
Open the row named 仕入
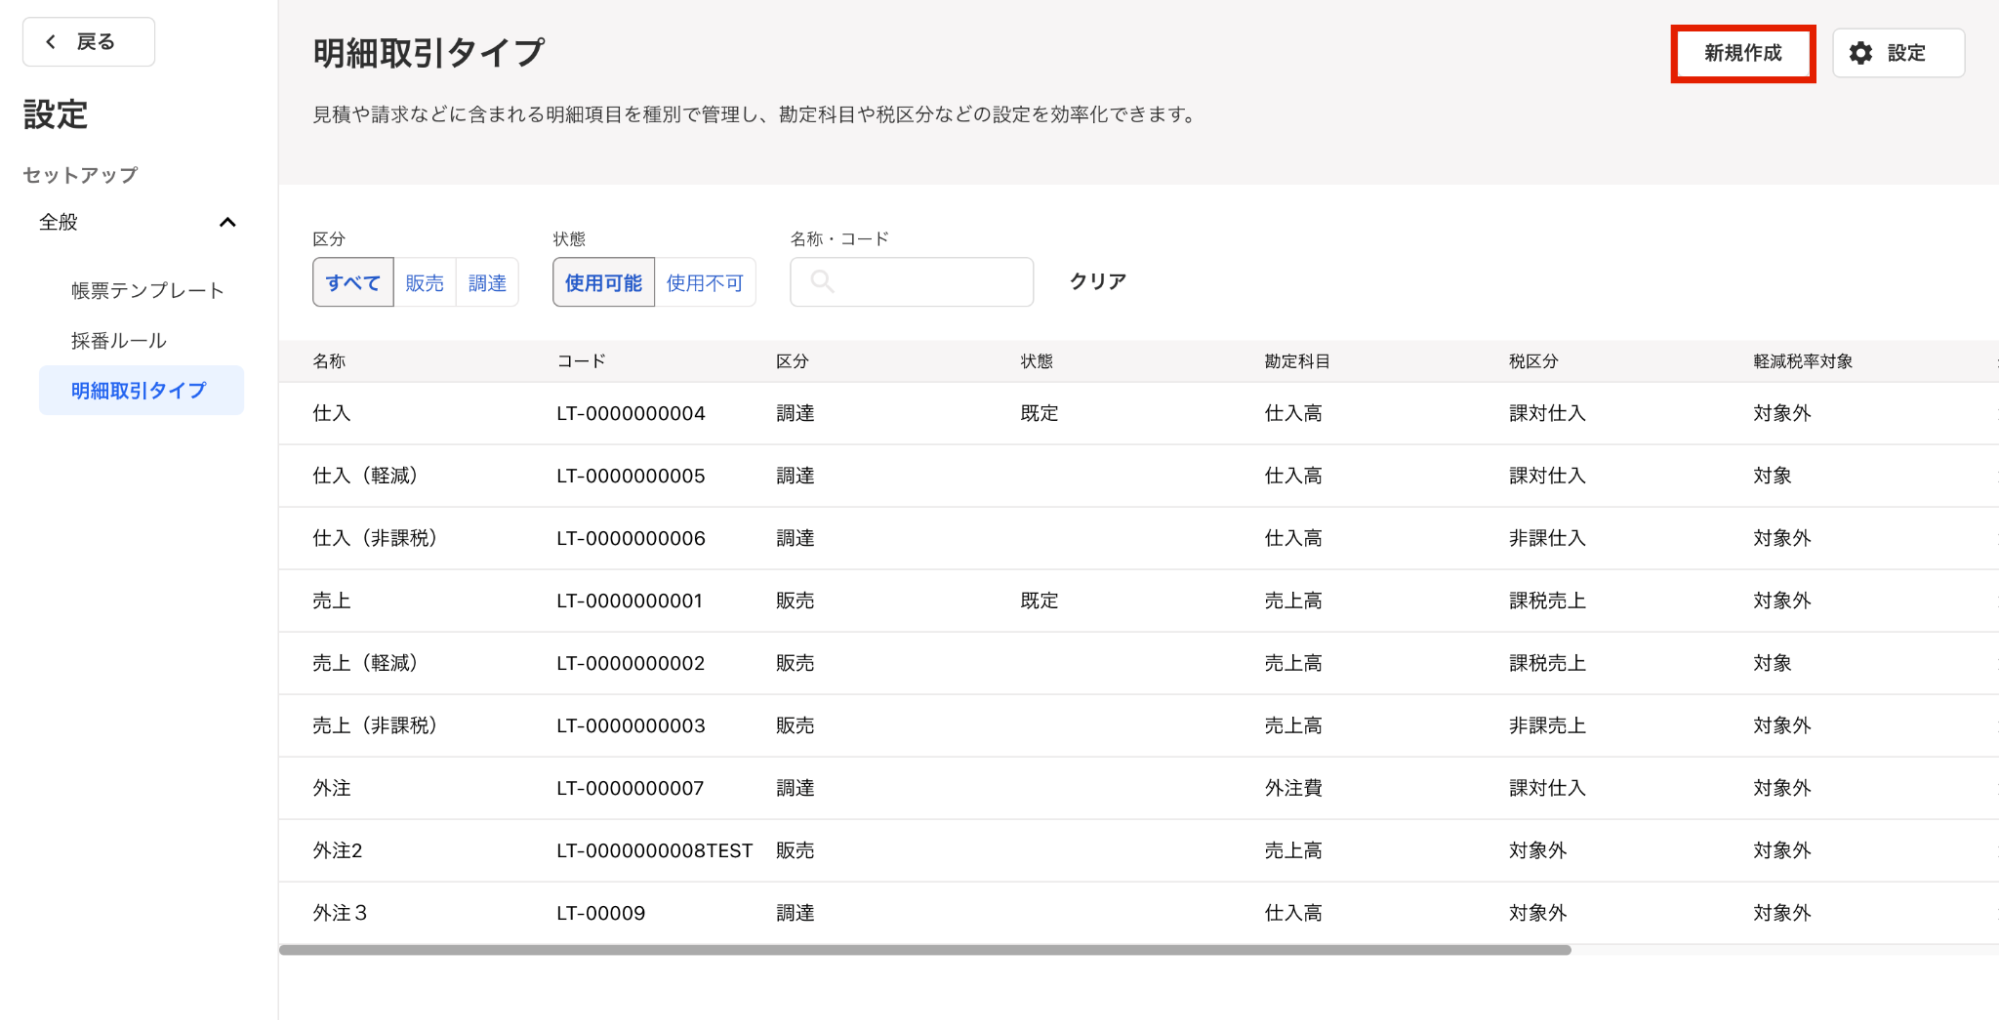(x=1139, y=413)
